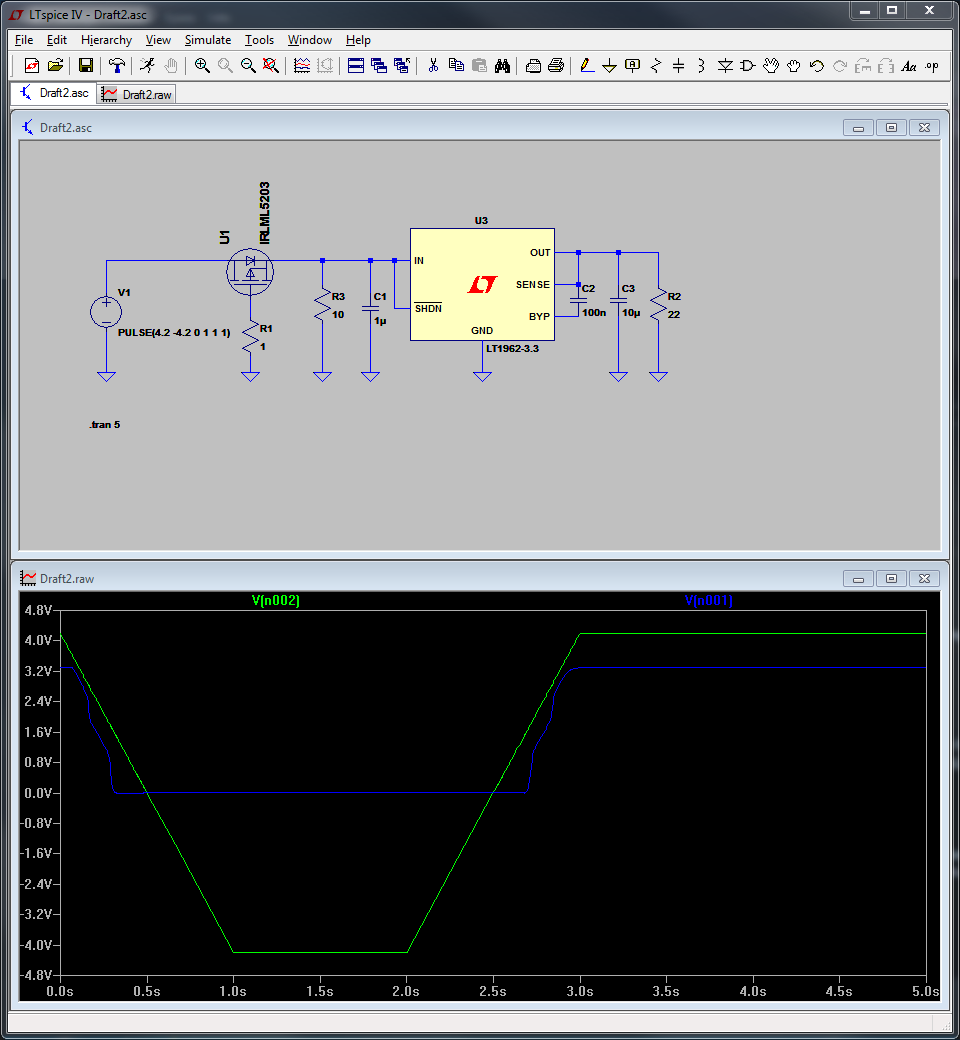The height and width of the screenshot is (1040, 960).
Task: Click the LT1962-3.3 regulator block U3
Action: point(482,285)
